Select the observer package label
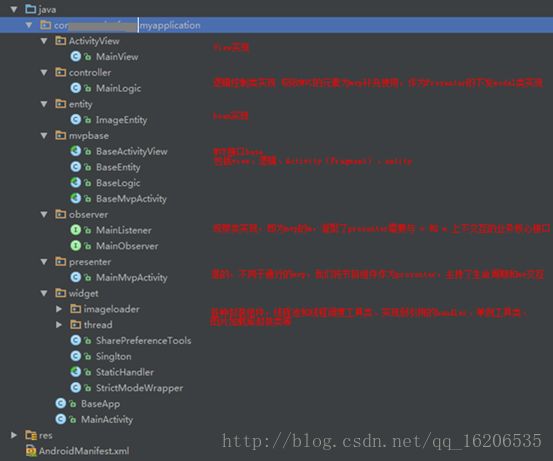 89,214
